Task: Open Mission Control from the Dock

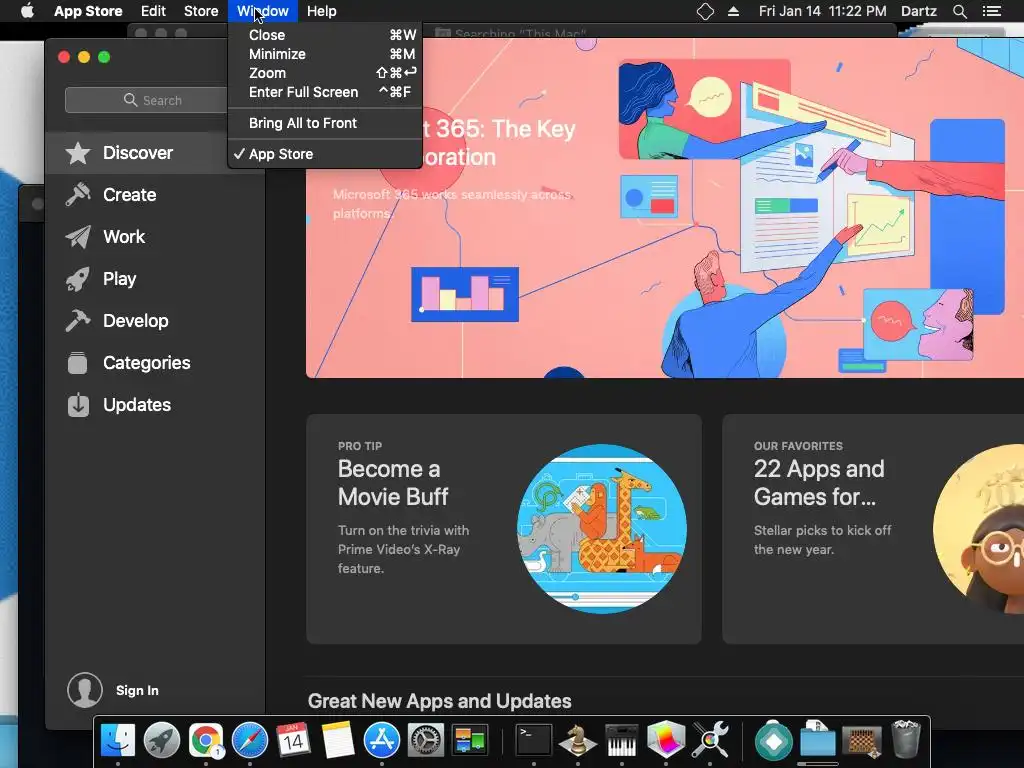Action: tap(470, 741)
